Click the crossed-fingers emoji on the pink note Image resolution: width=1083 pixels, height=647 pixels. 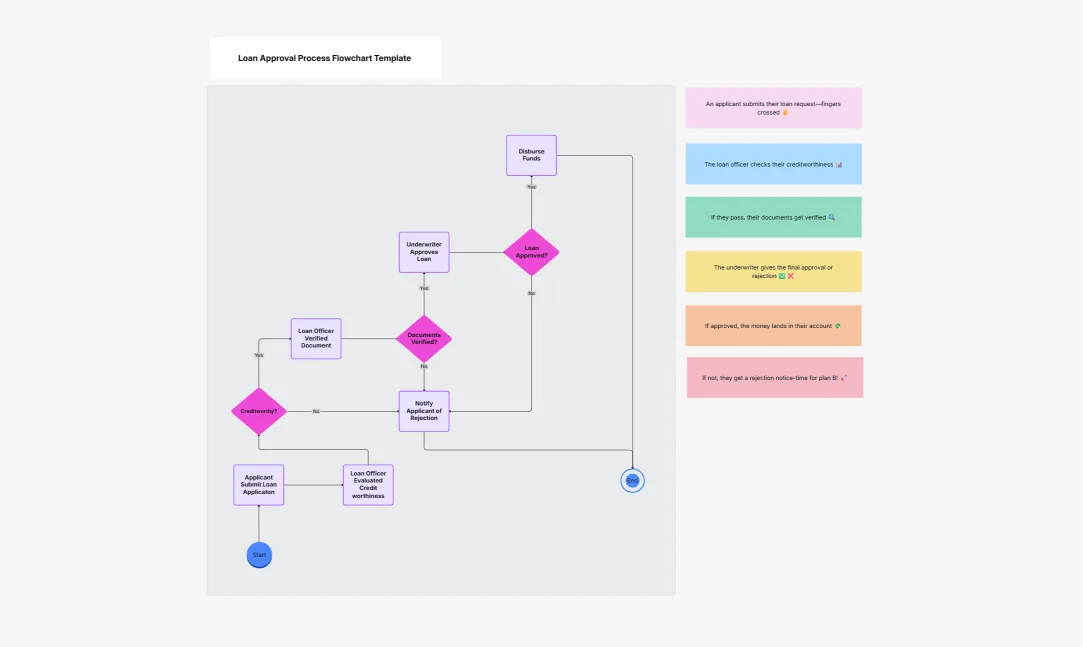tap(785, 113)
